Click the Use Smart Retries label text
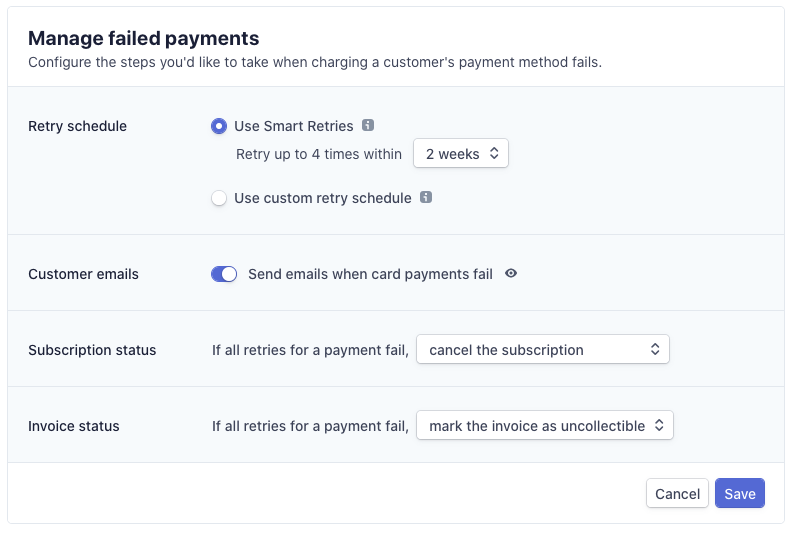The image size is (796, 535). [x=294, y=126]
